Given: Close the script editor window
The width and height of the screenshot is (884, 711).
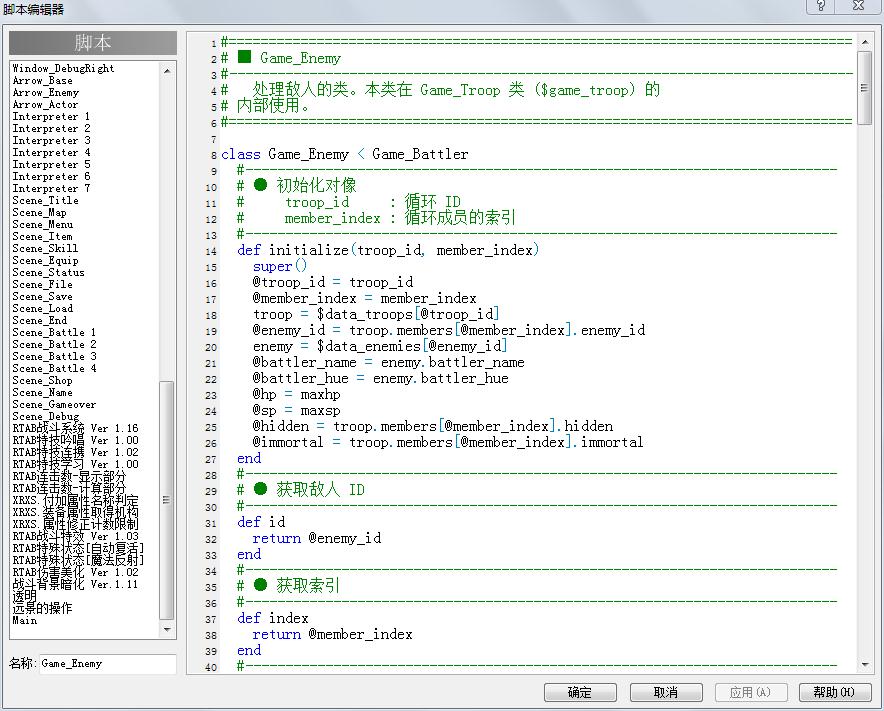Looking at the screenshot, I should coord(859,6).
